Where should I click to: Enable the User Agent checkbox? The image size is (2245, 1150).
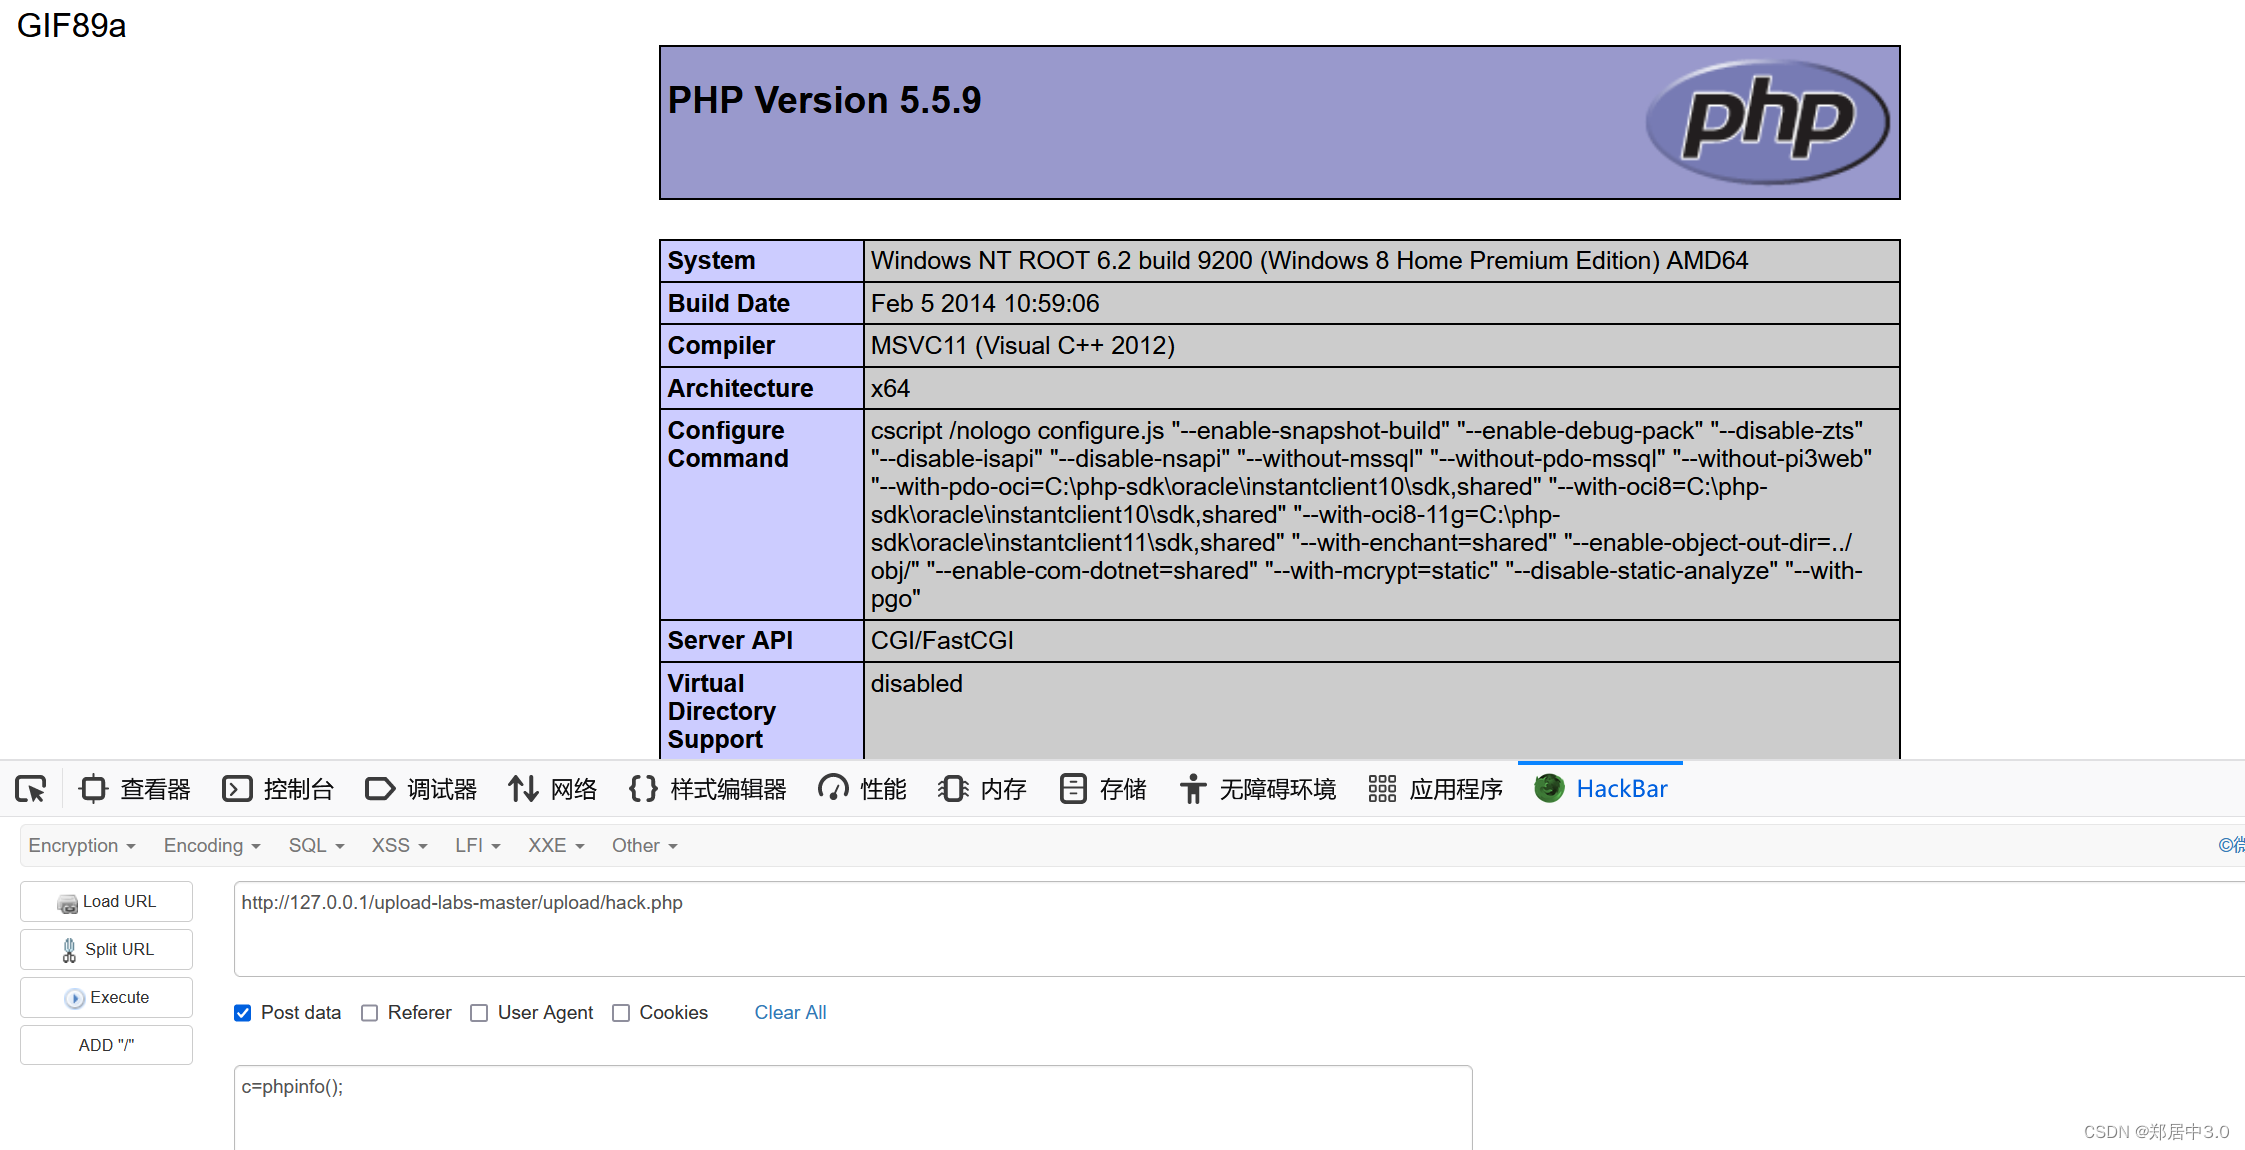coord(479,1013)
